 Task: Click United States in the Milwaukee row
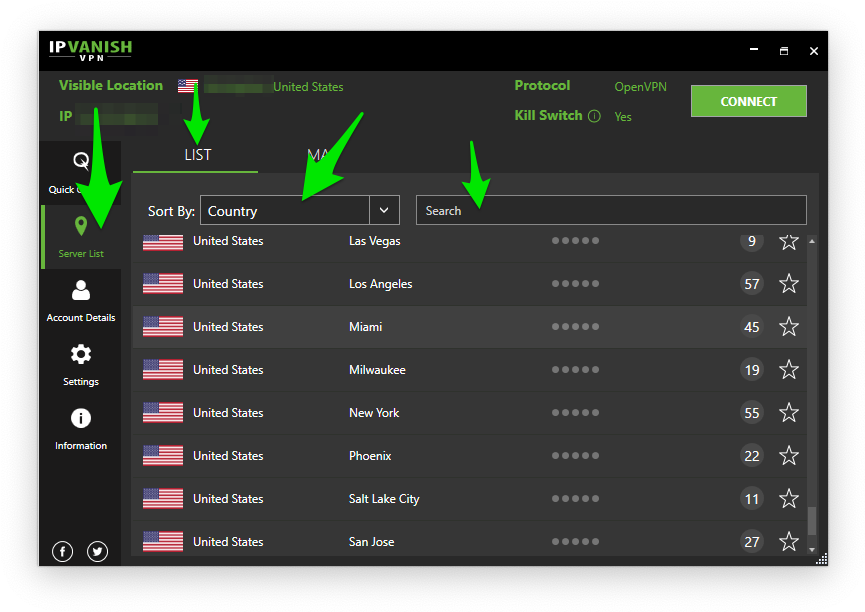point(228,370)
